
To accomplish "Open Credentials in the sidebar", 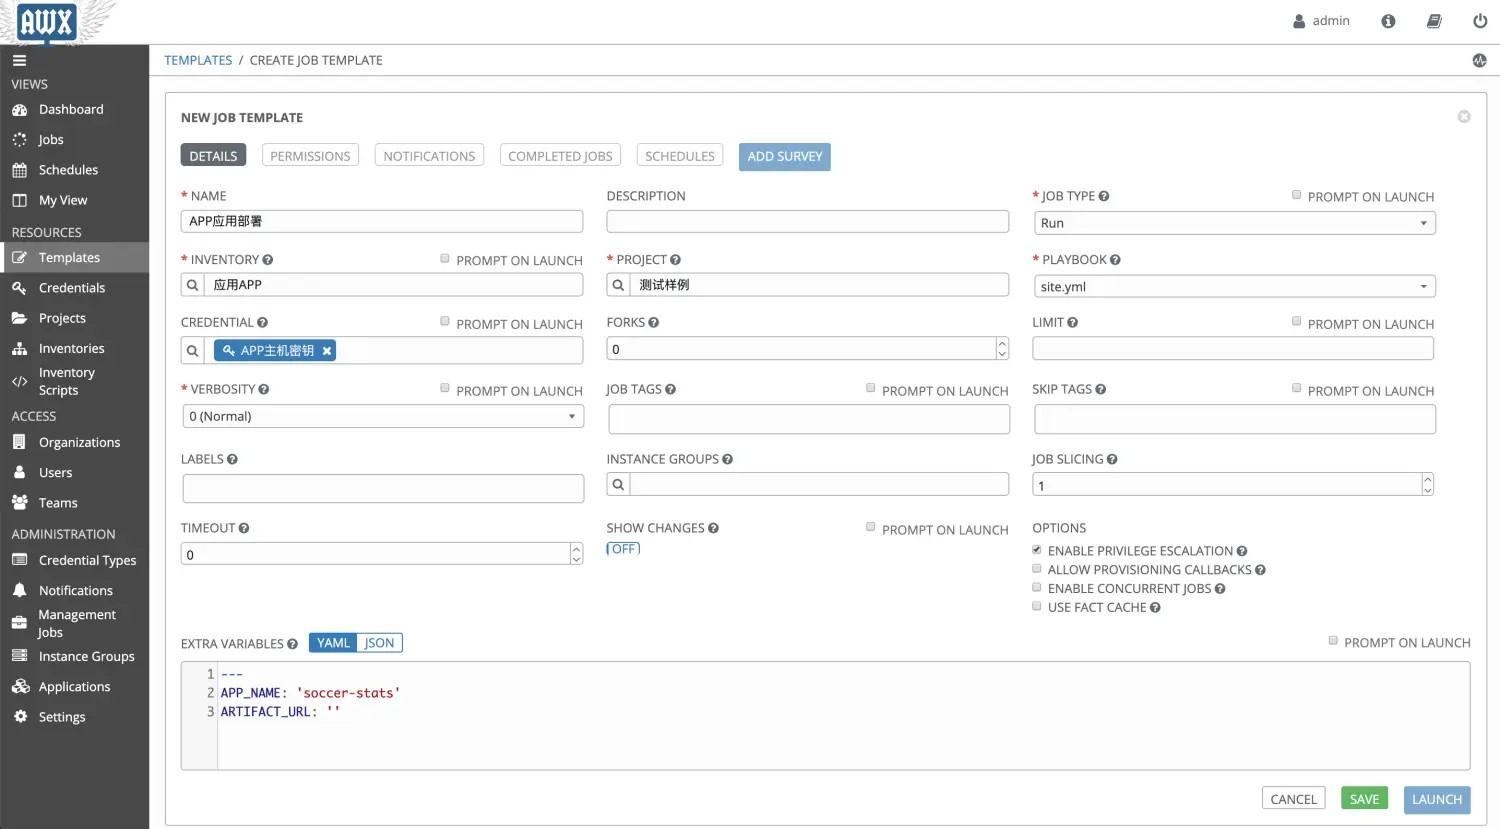I will (x=71, y=288).
